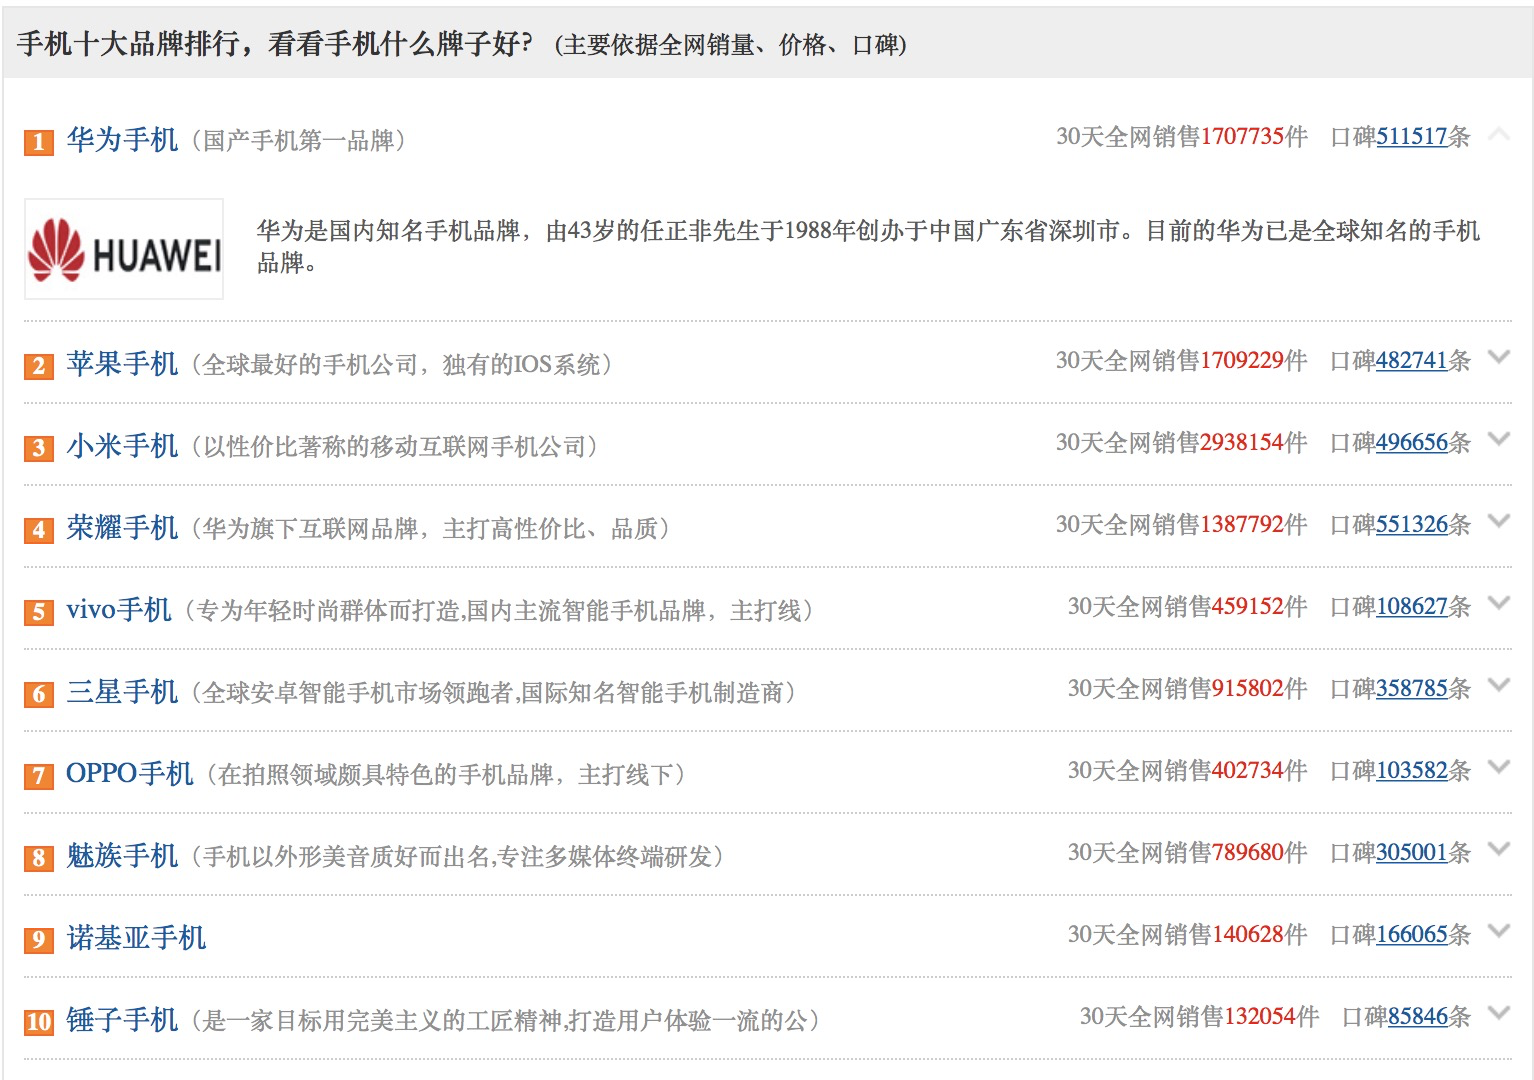Collapse the 华为手机 row details
The height and width of the screenshot is (1080, 1534).
coord(1498,134)
